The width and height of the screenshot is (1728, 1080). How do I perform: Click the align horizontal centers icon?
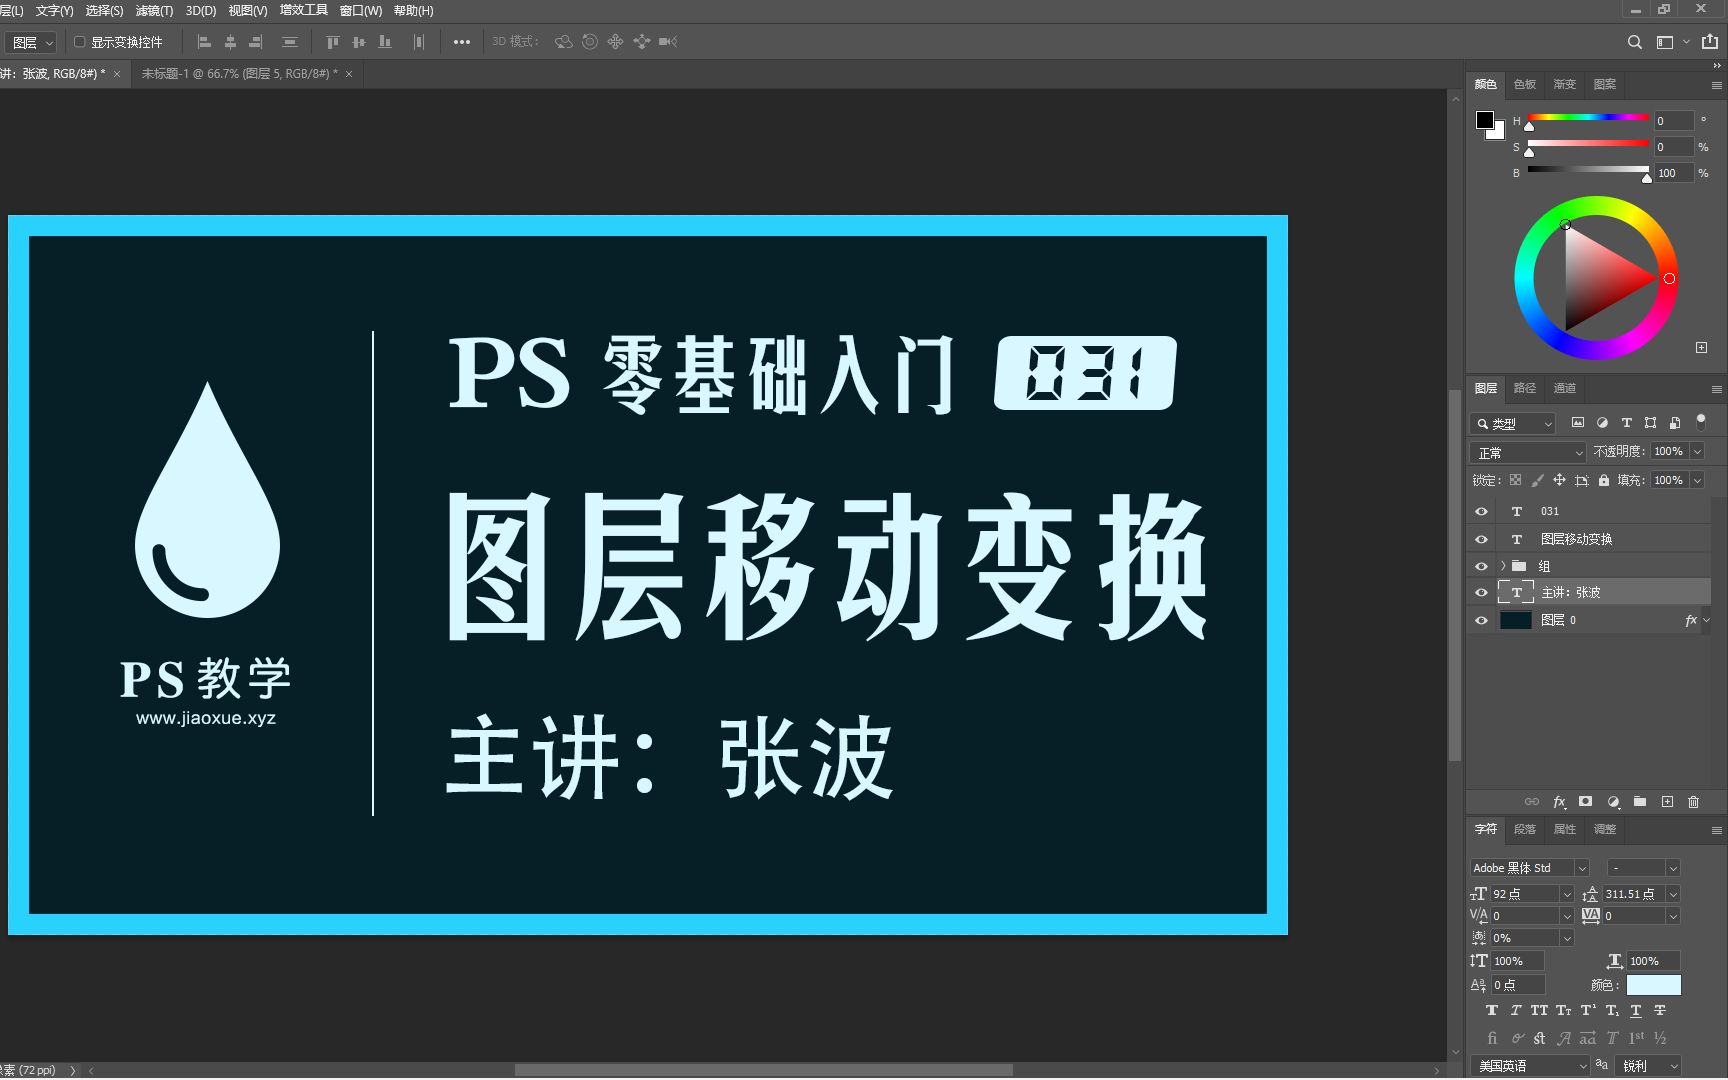(230, 42)
